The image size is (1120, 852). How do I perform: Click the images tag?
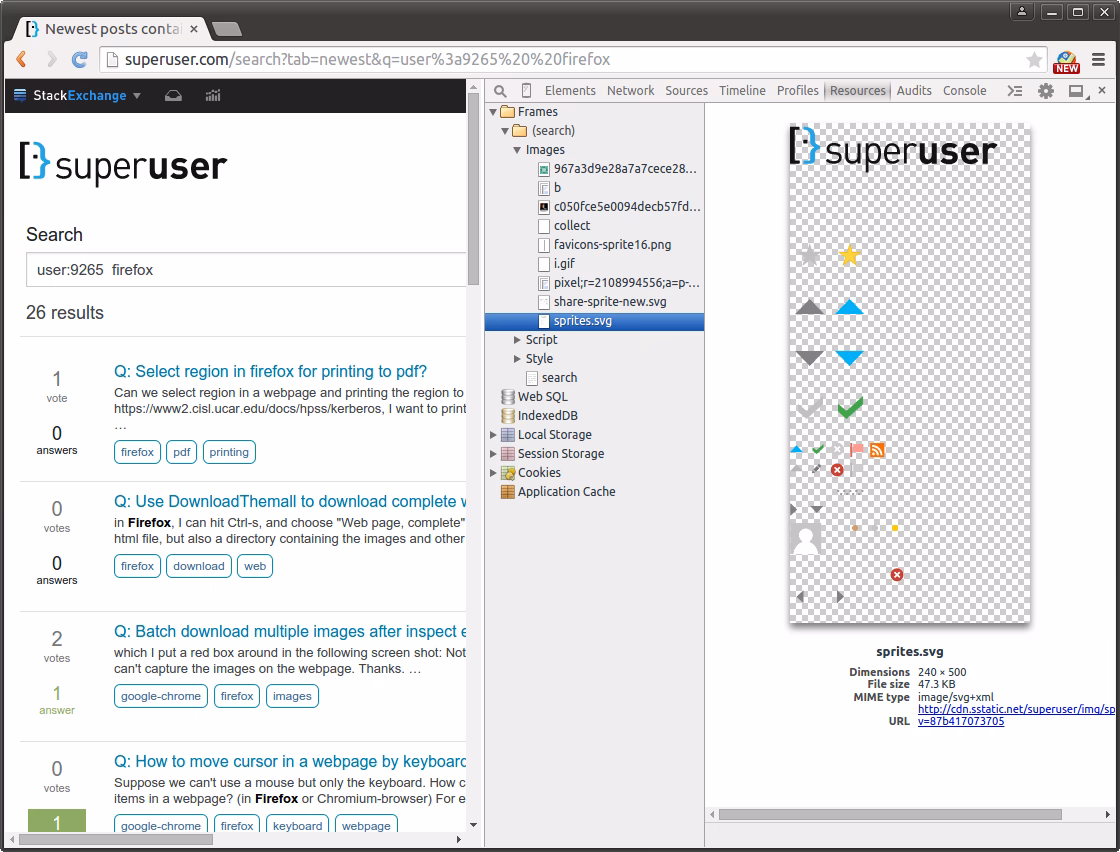pyautogui.click(x=292, y=696)
